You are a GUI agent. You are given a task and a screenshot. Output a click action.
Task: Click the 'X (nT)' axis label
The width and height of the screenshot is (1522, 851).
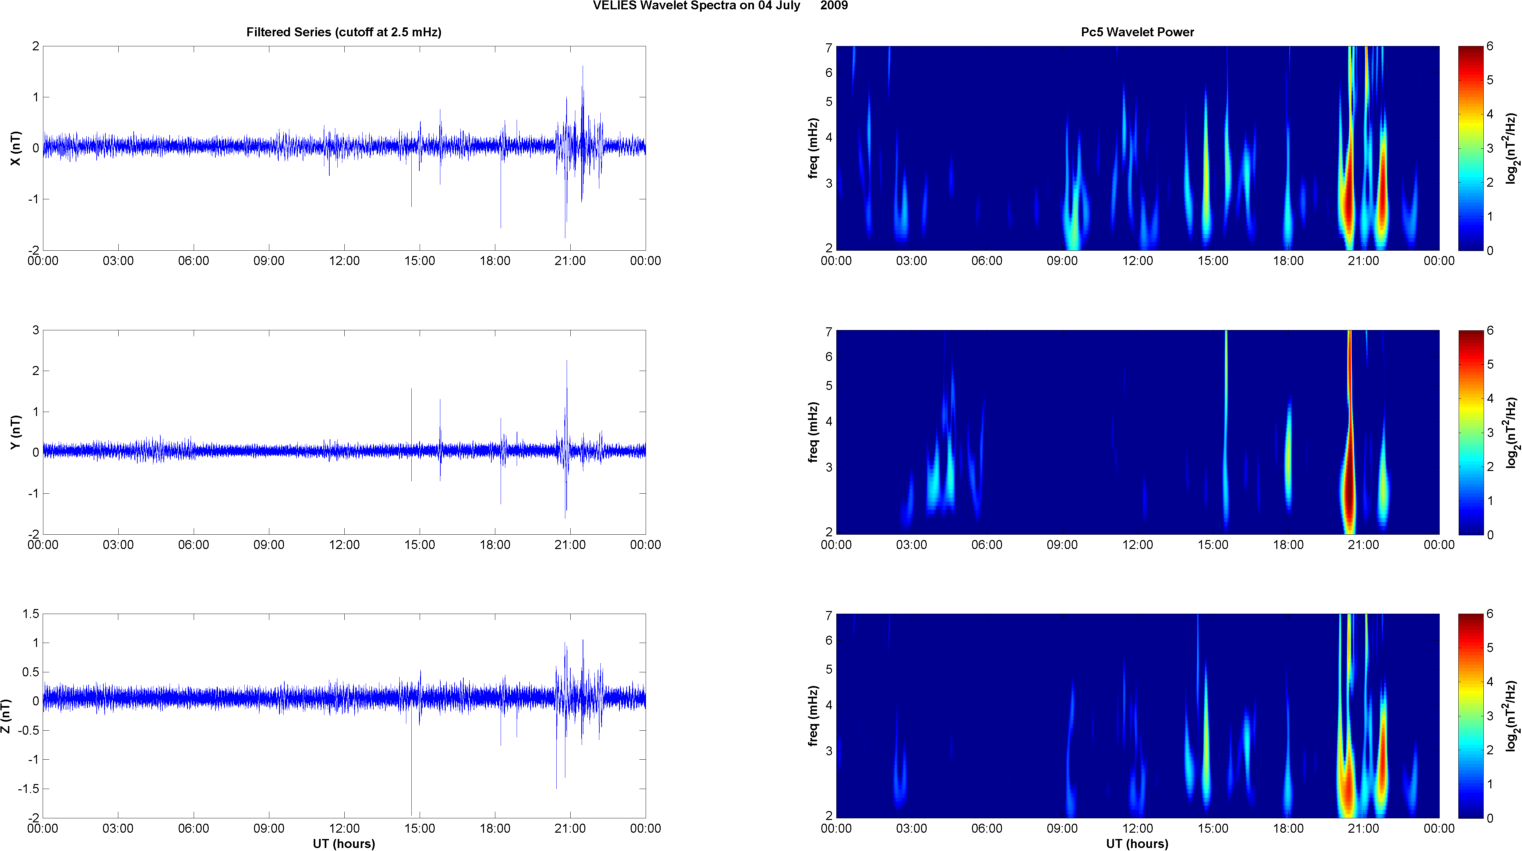pos(15,148)
